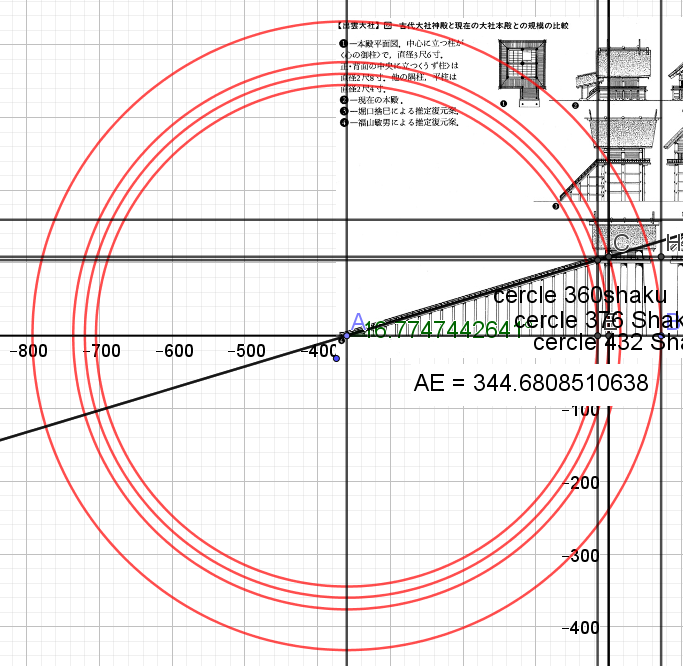Select point A at the origin
Image resolution: width=683 pixels, height=666 pixels.
(347, 335)
